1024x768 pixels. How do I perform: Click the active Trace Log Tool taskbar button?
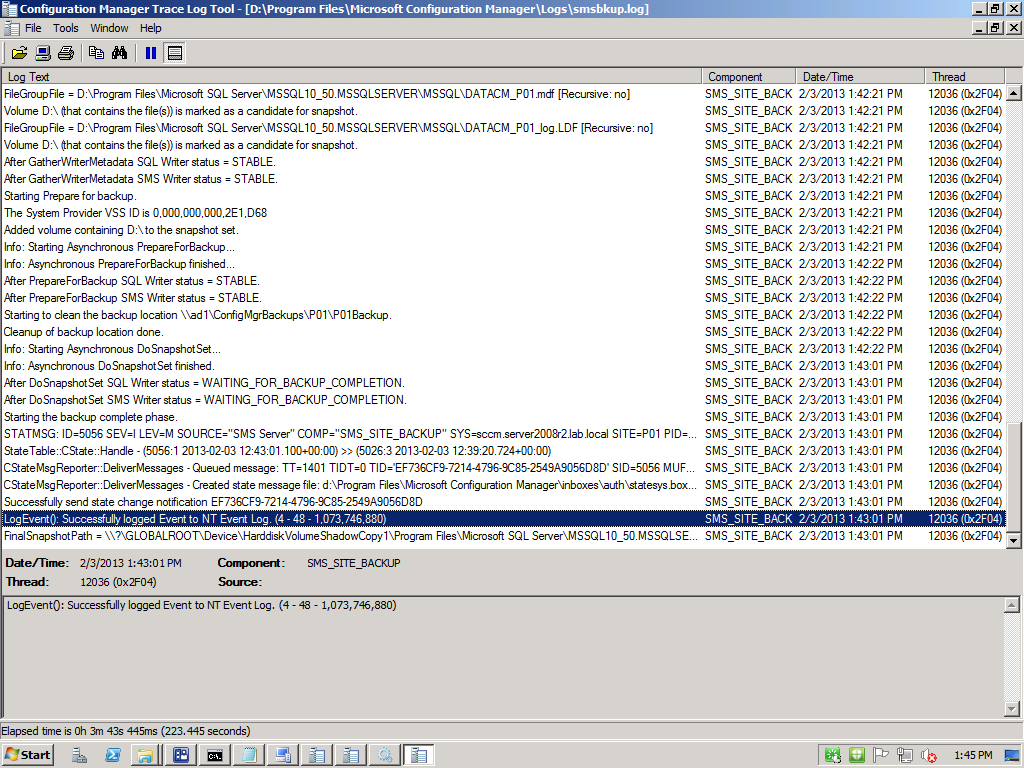(x=419, y=756)
